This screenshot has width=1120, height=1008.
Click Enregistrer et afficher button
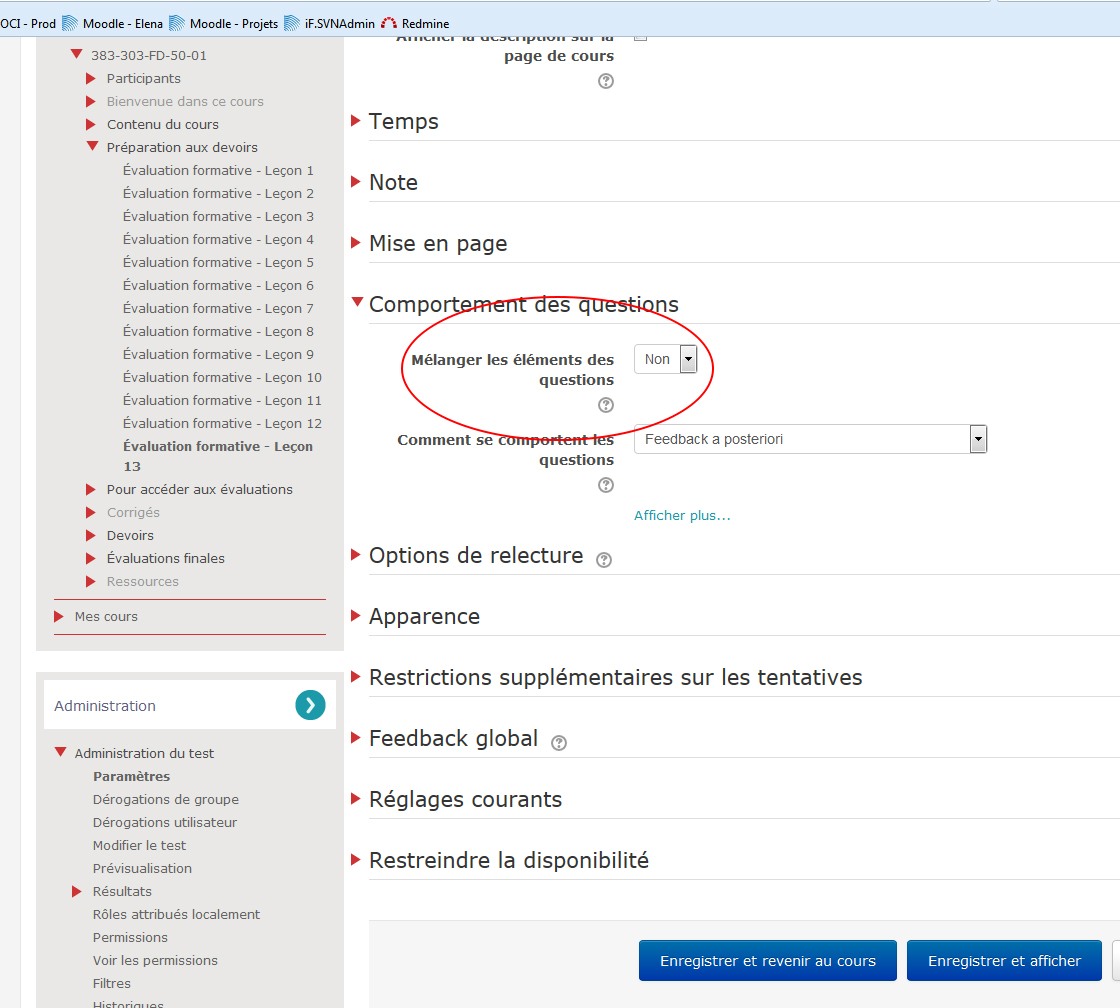pos(1004,961)
